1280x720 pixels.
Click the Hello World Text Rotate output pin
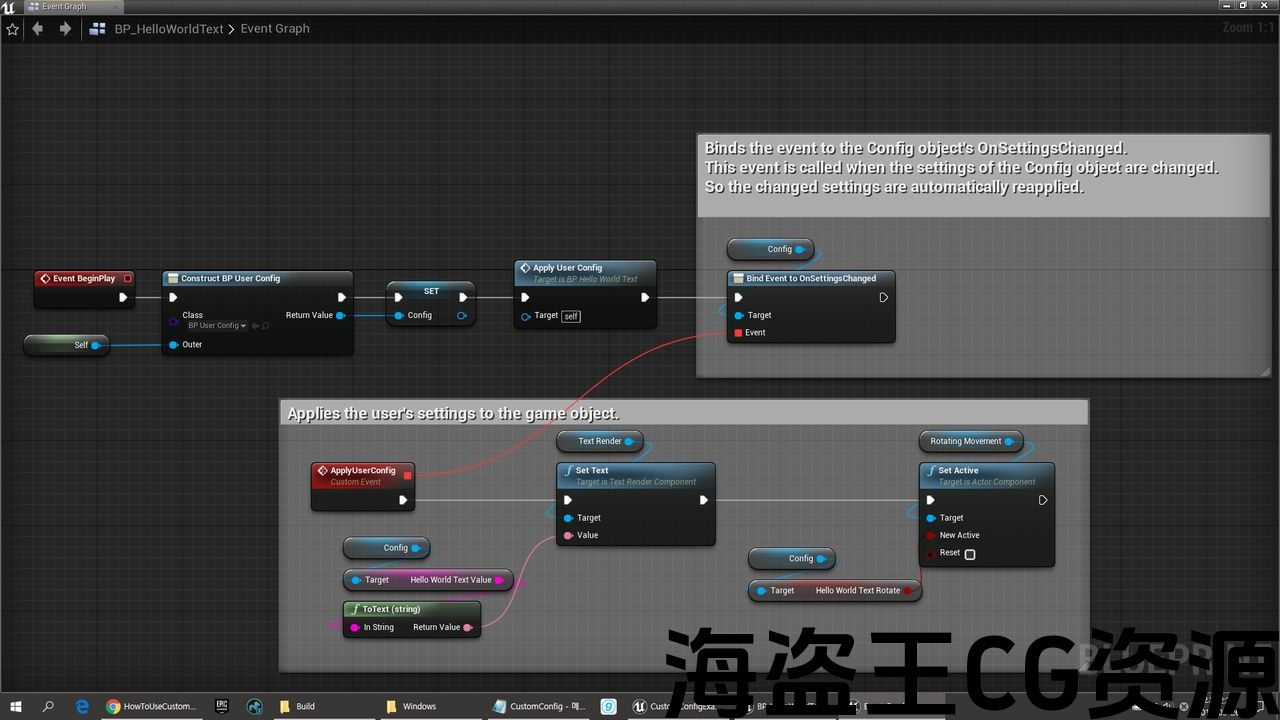tap(908, 591)
